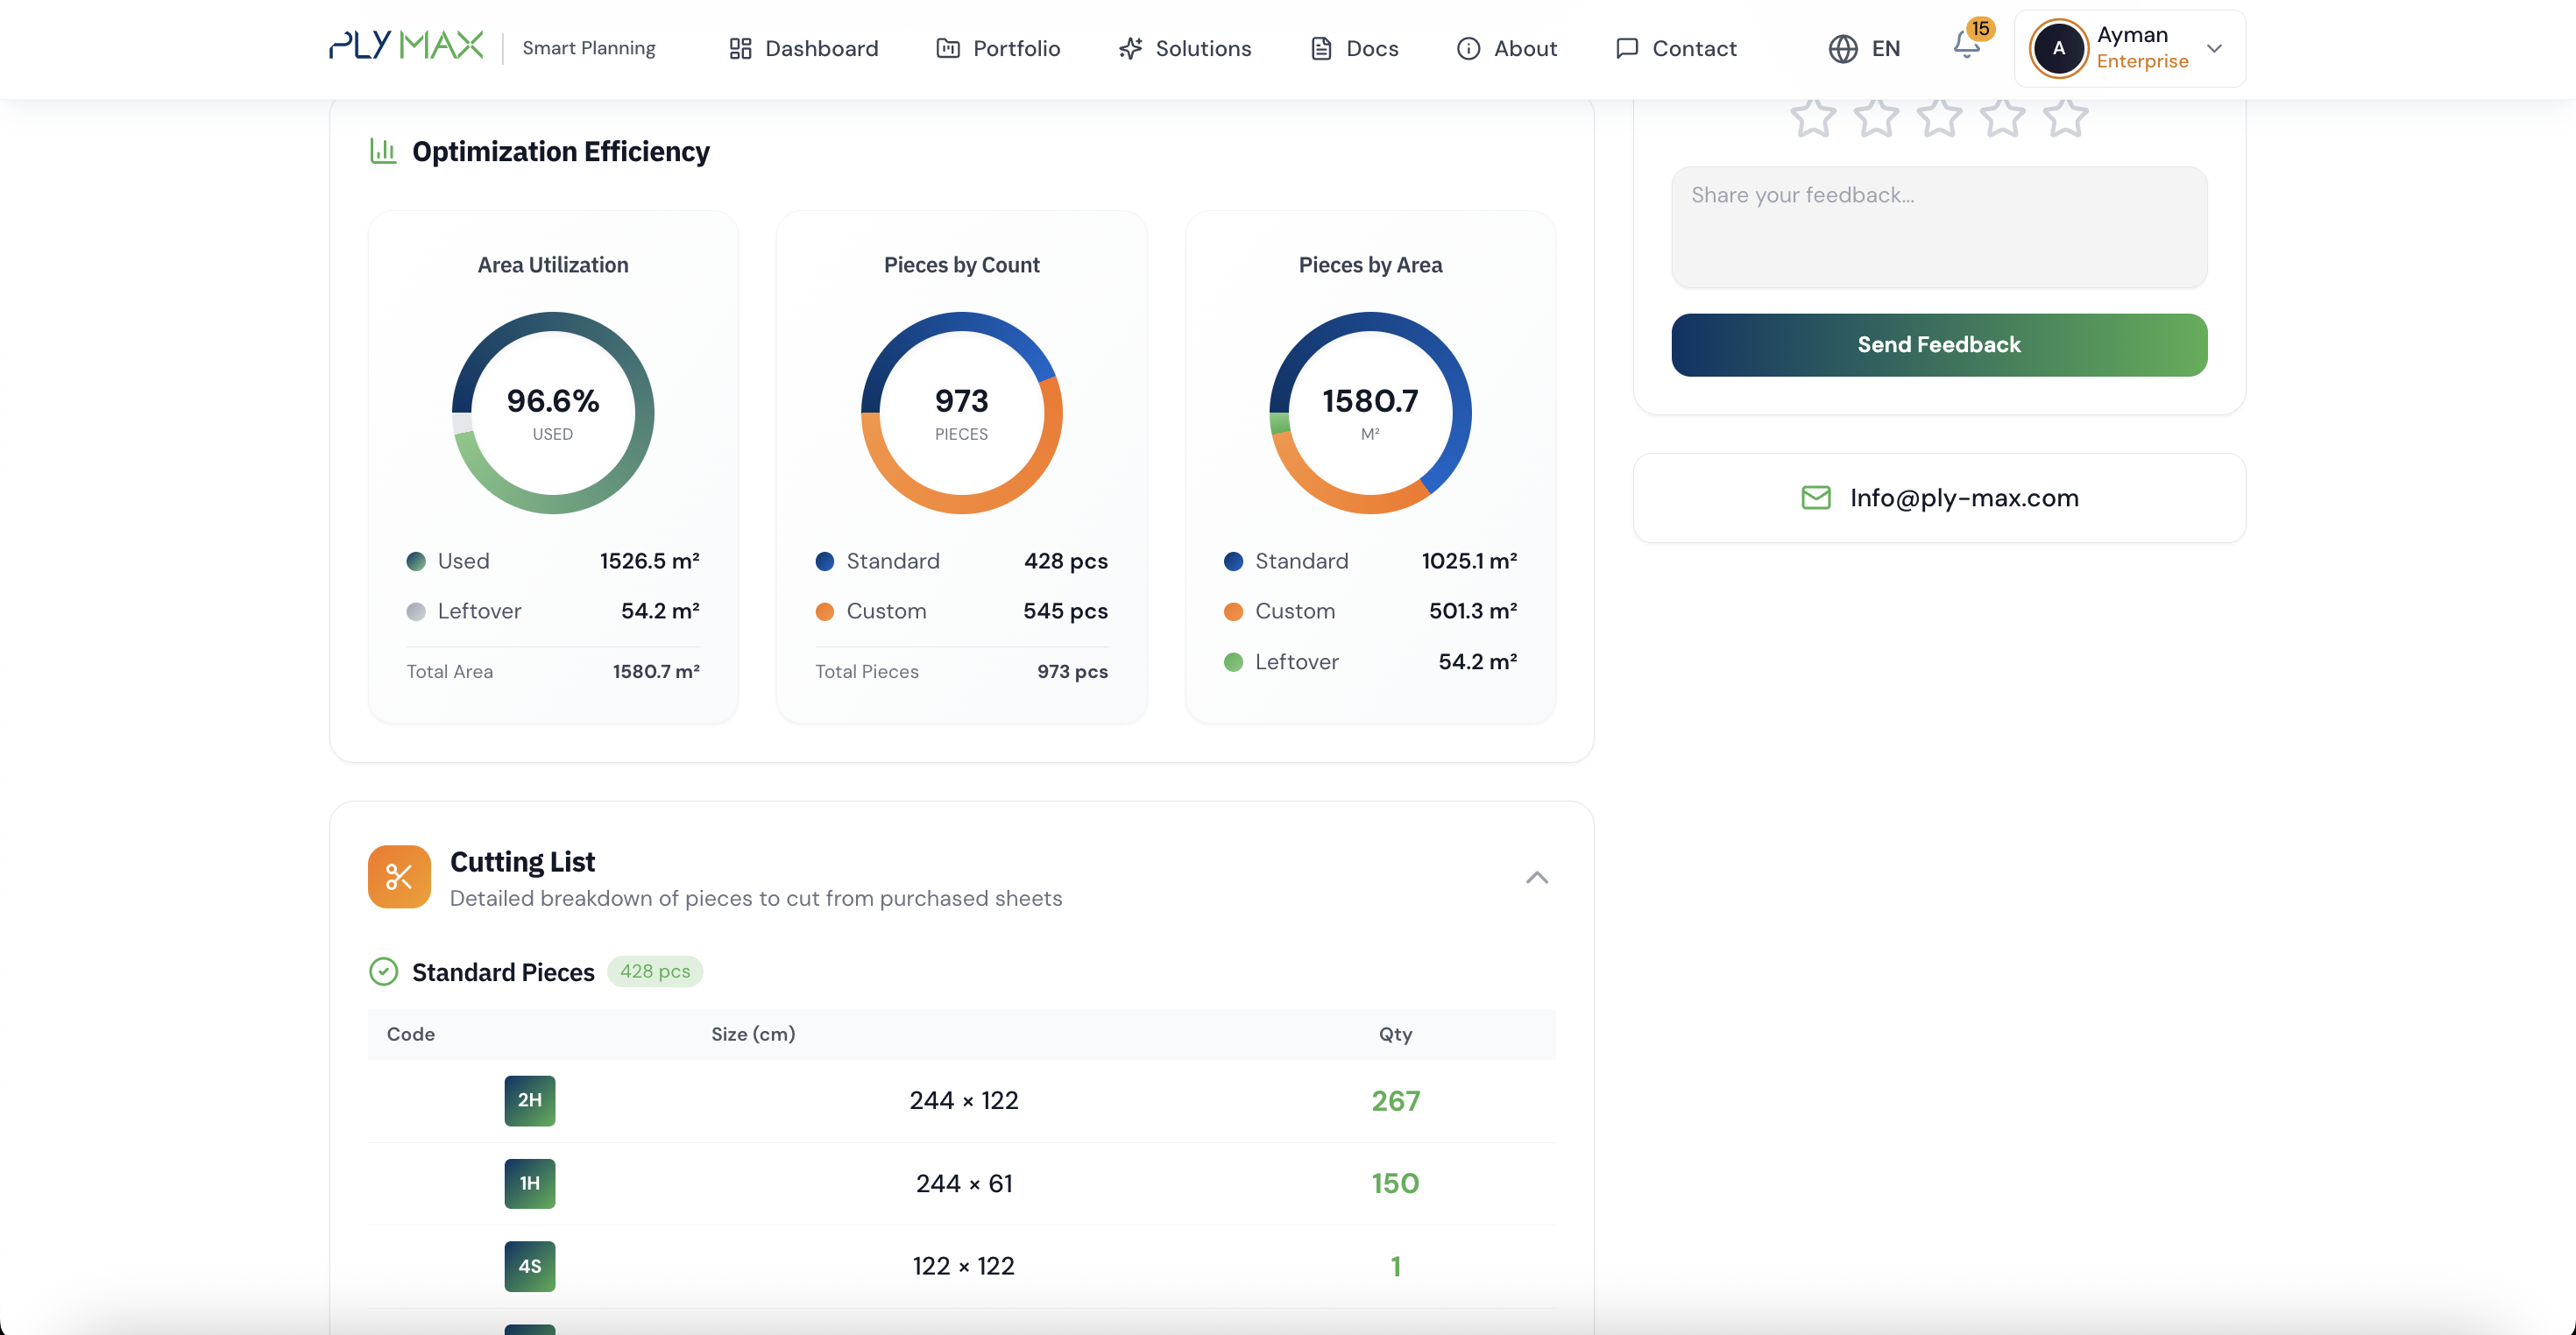Screen dimensions: 2576x1335
Task: Go to the Solutions nav item
Action: [1185, 49]
